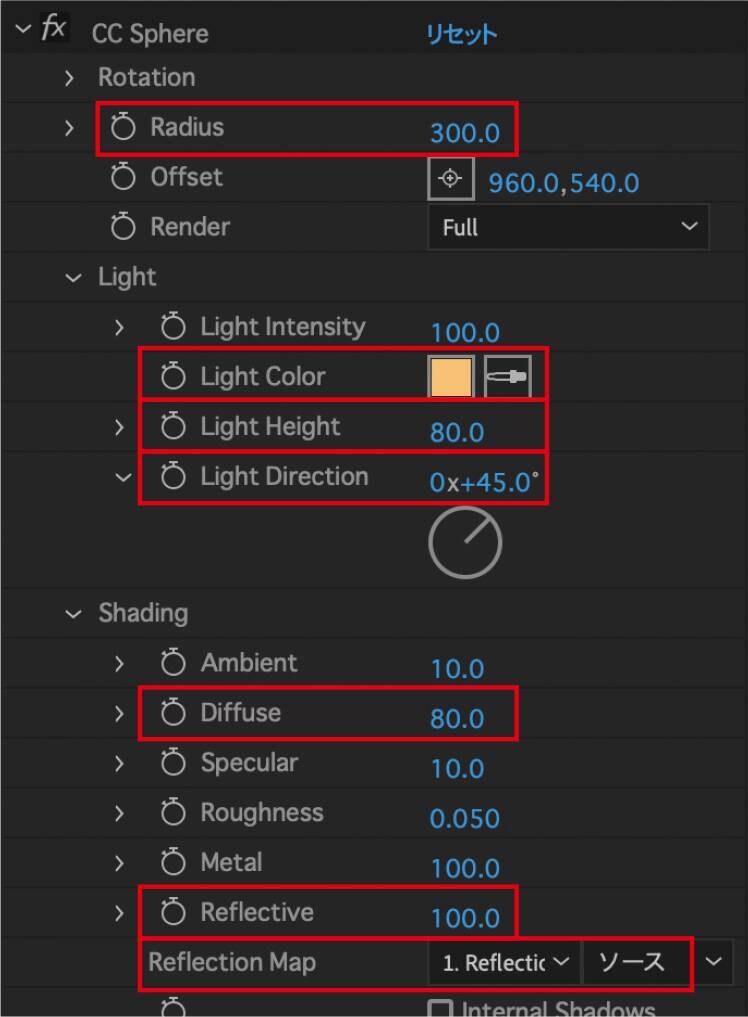Expand the Rotation property group
The height and width of the screenshot is (1017, 748).
point(70,78)
